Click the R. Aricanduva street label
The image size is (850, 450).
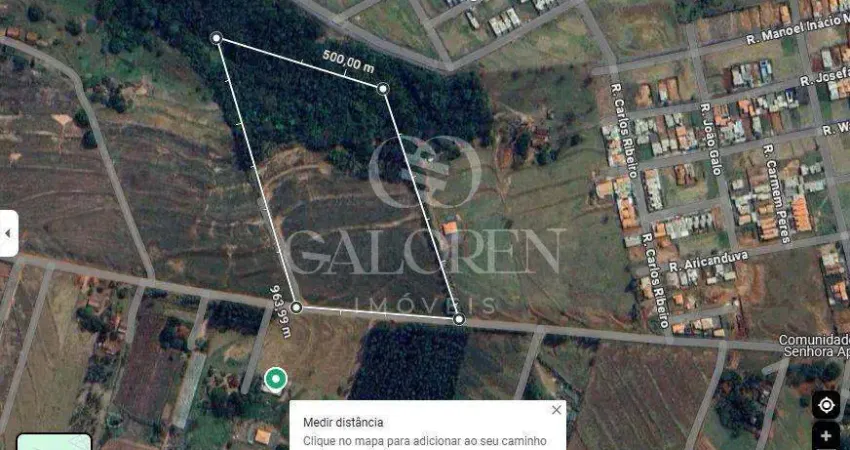pyautogui.click(x=708, y=262)
